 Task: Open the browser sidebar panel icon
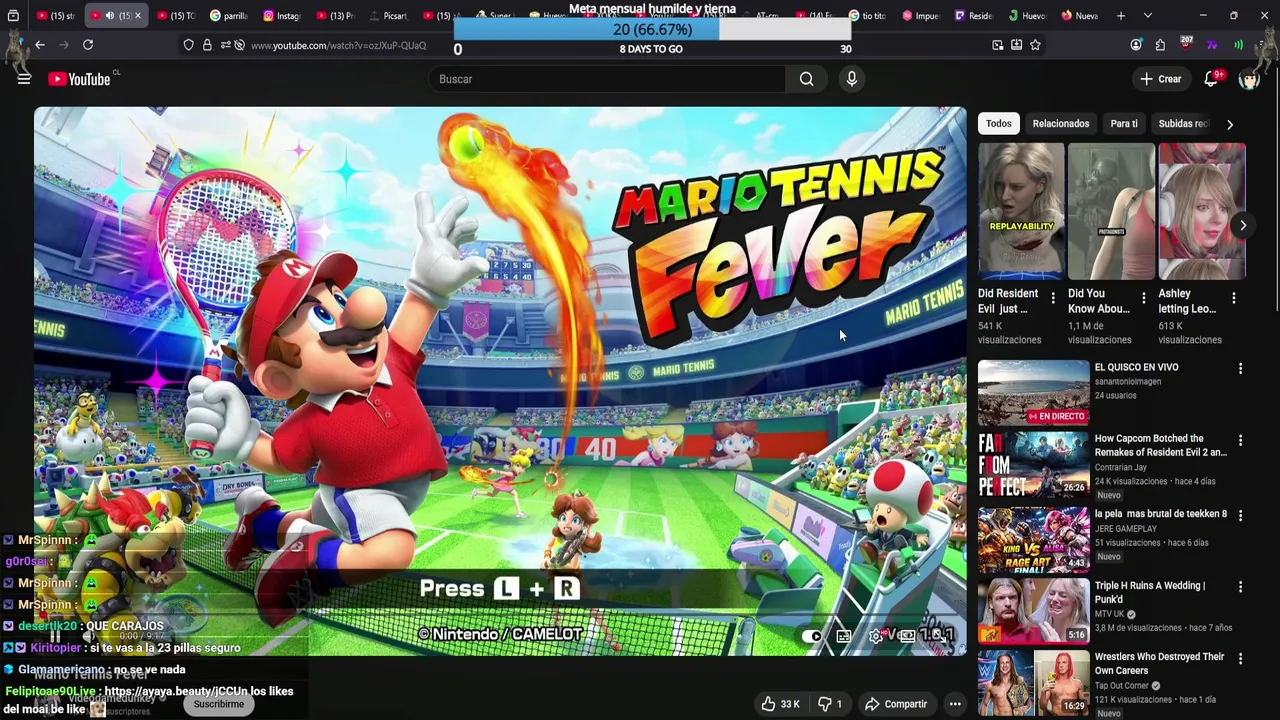(13, 16)
